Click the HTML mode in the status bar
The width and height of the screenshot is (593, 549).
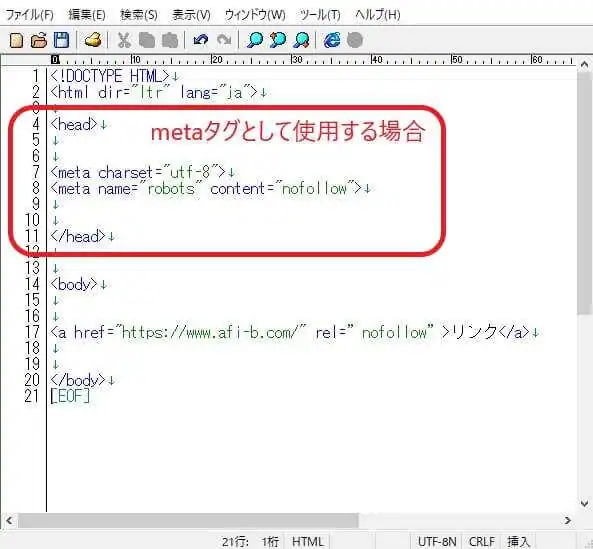pos(307,541)
